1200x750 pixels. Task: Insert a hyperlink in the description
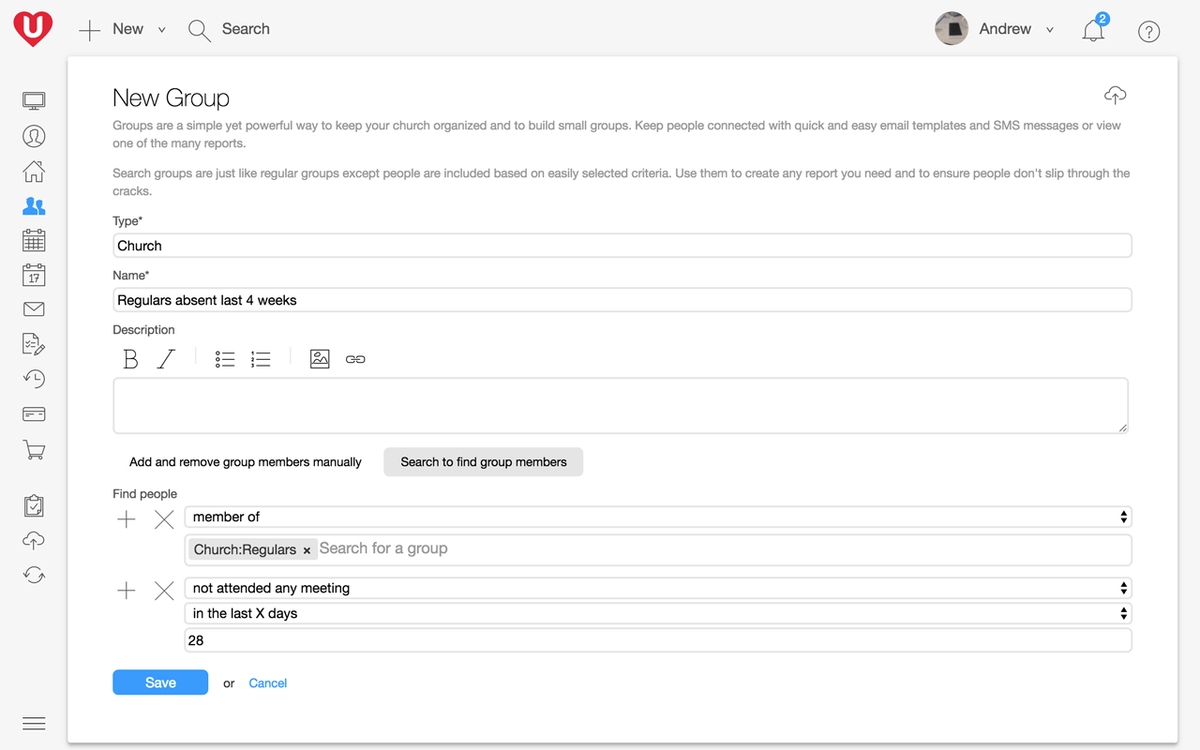(x=355, y=359)
